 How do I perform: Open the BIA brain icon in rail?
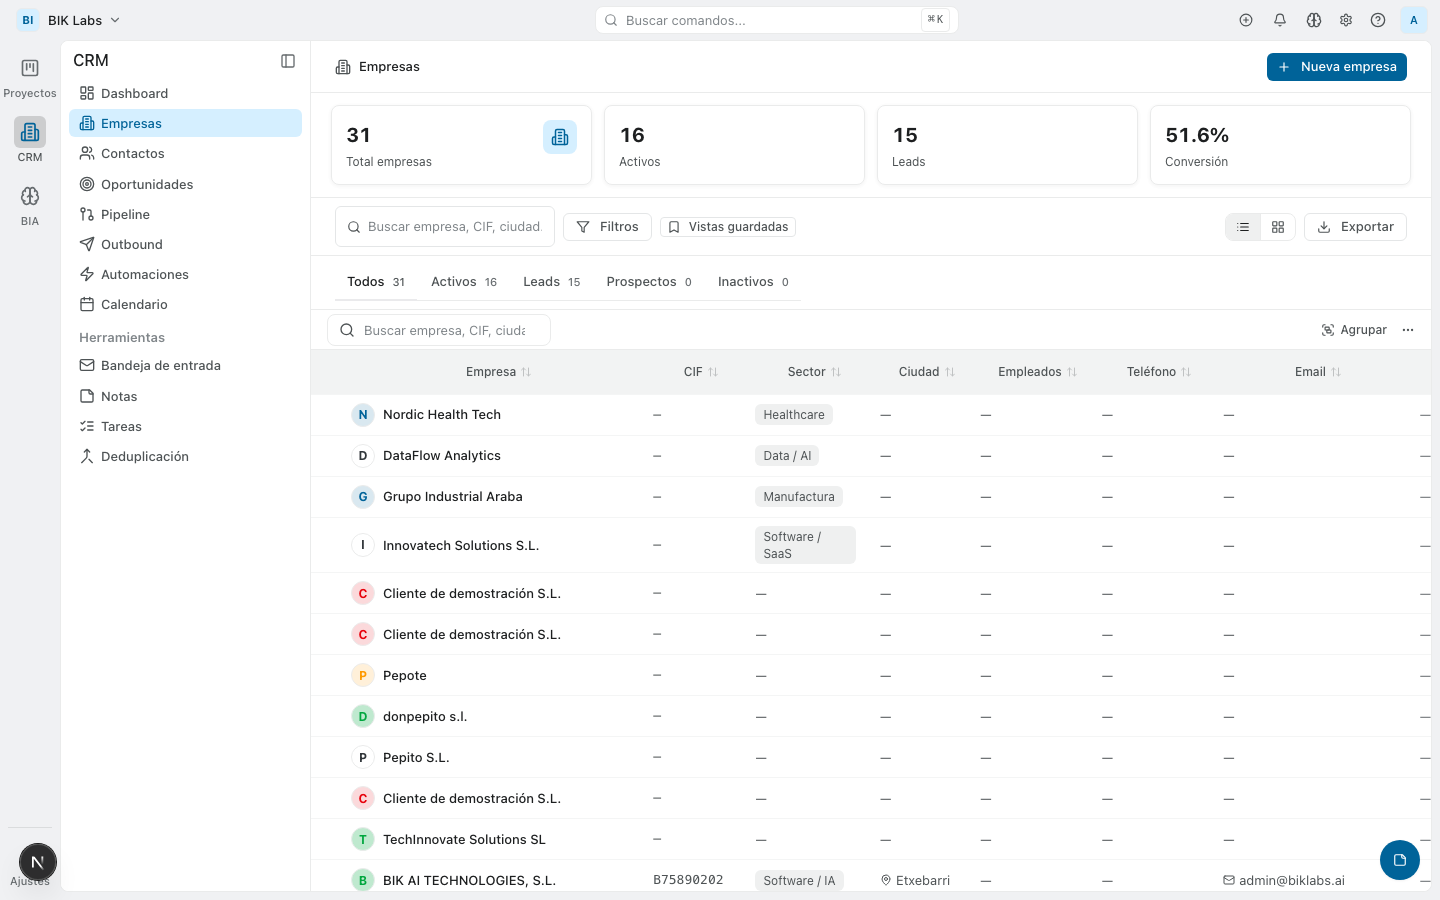30,197
